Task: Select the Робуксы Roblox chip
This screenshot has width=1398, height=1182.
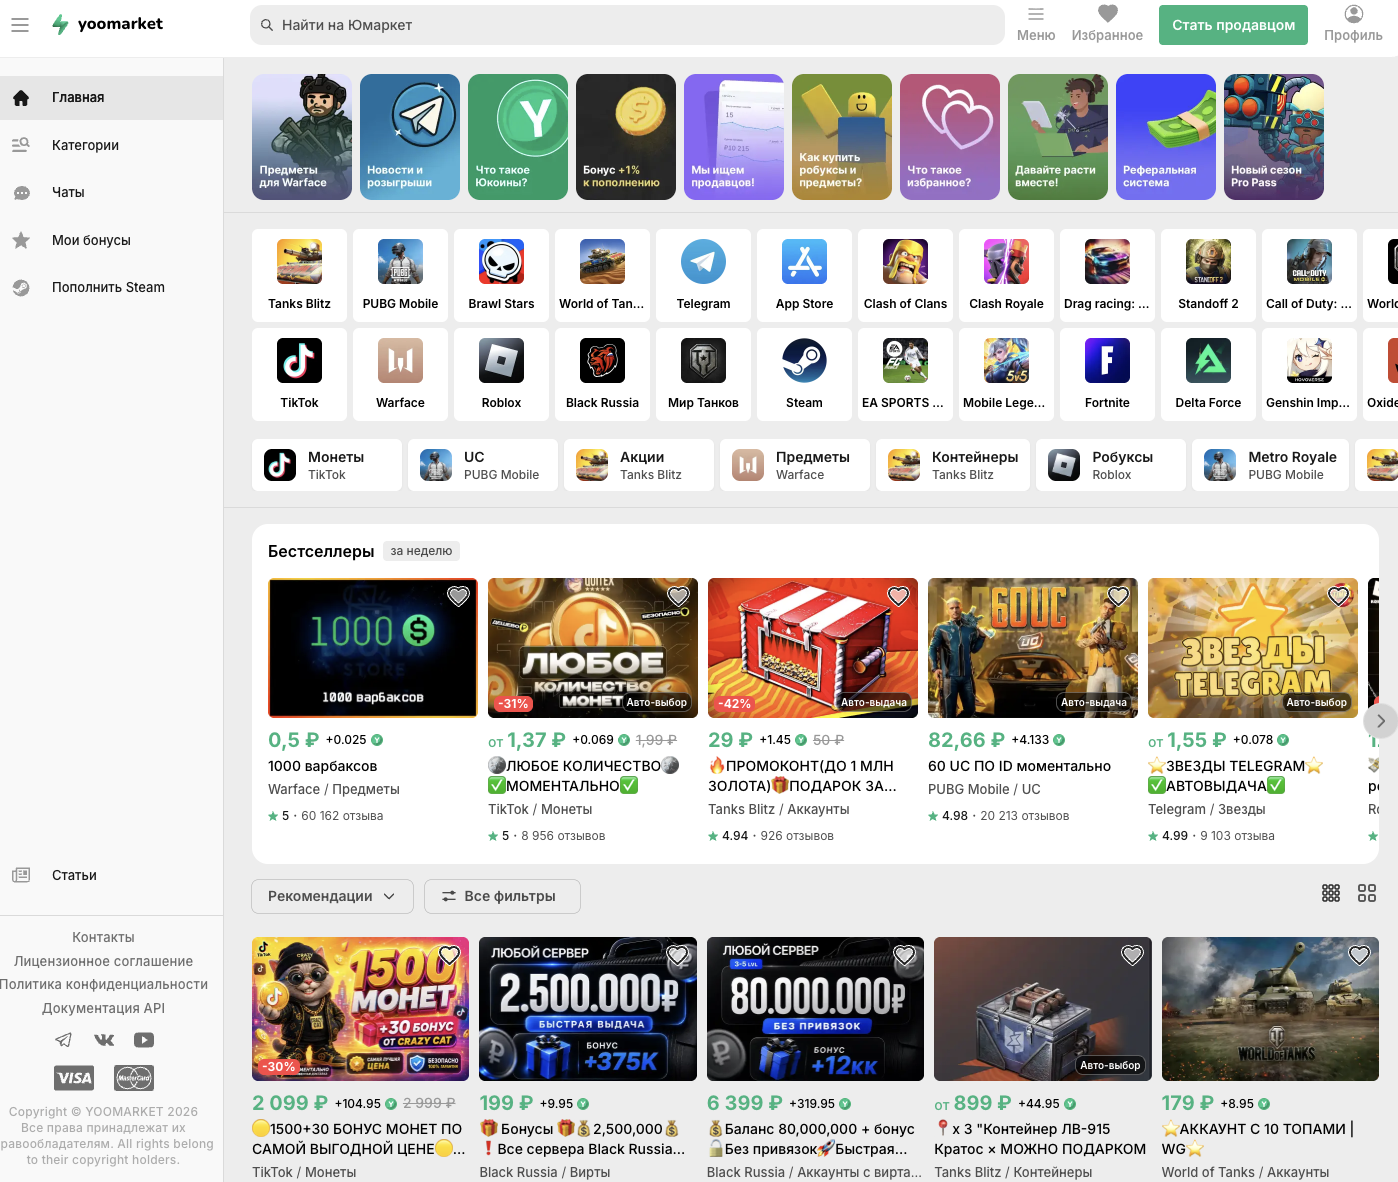Action: click(1111, 465)
